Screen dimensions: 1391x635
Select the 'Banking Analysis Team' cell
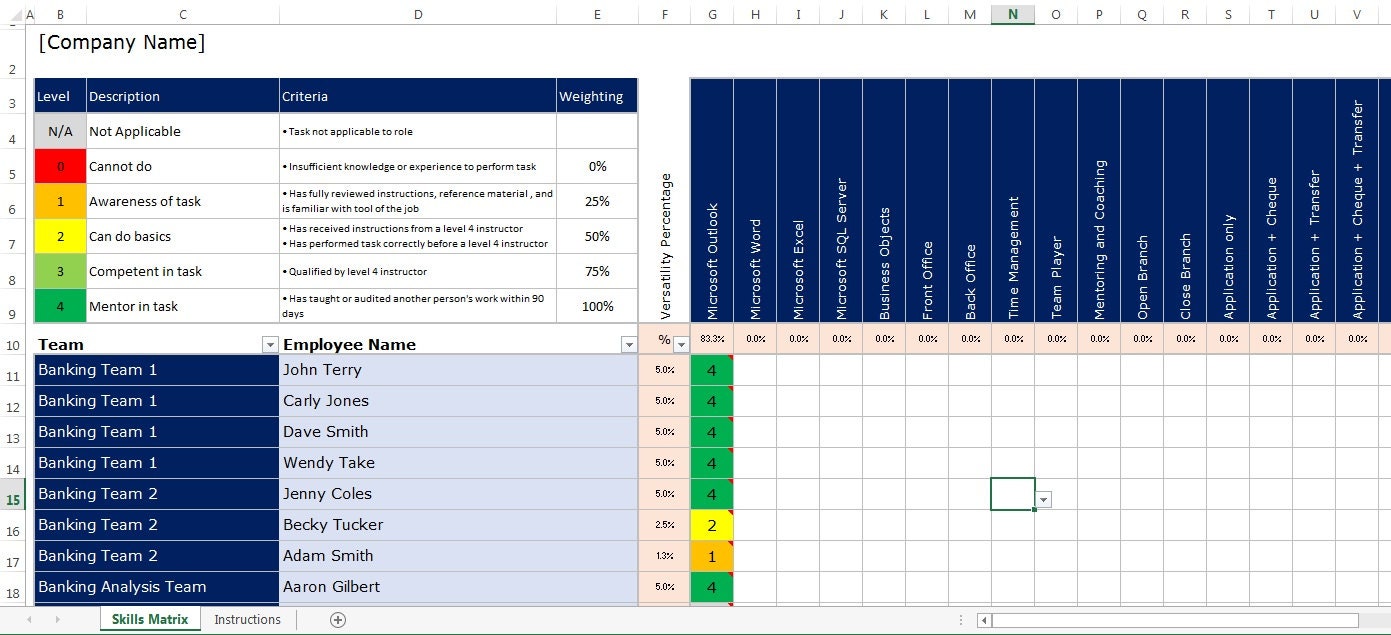(157, 587)
